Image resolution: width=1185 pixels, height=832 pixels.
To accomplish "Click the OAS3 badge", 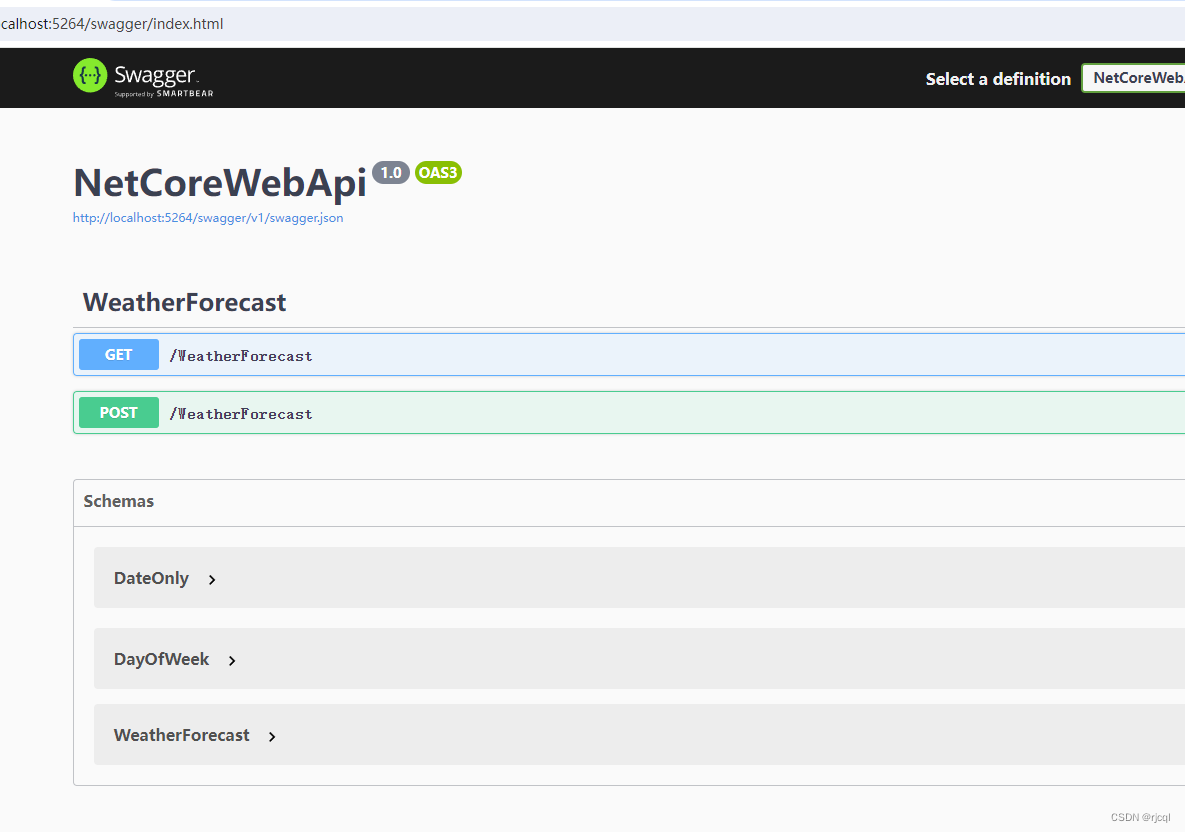I will [x=438, y=172].
